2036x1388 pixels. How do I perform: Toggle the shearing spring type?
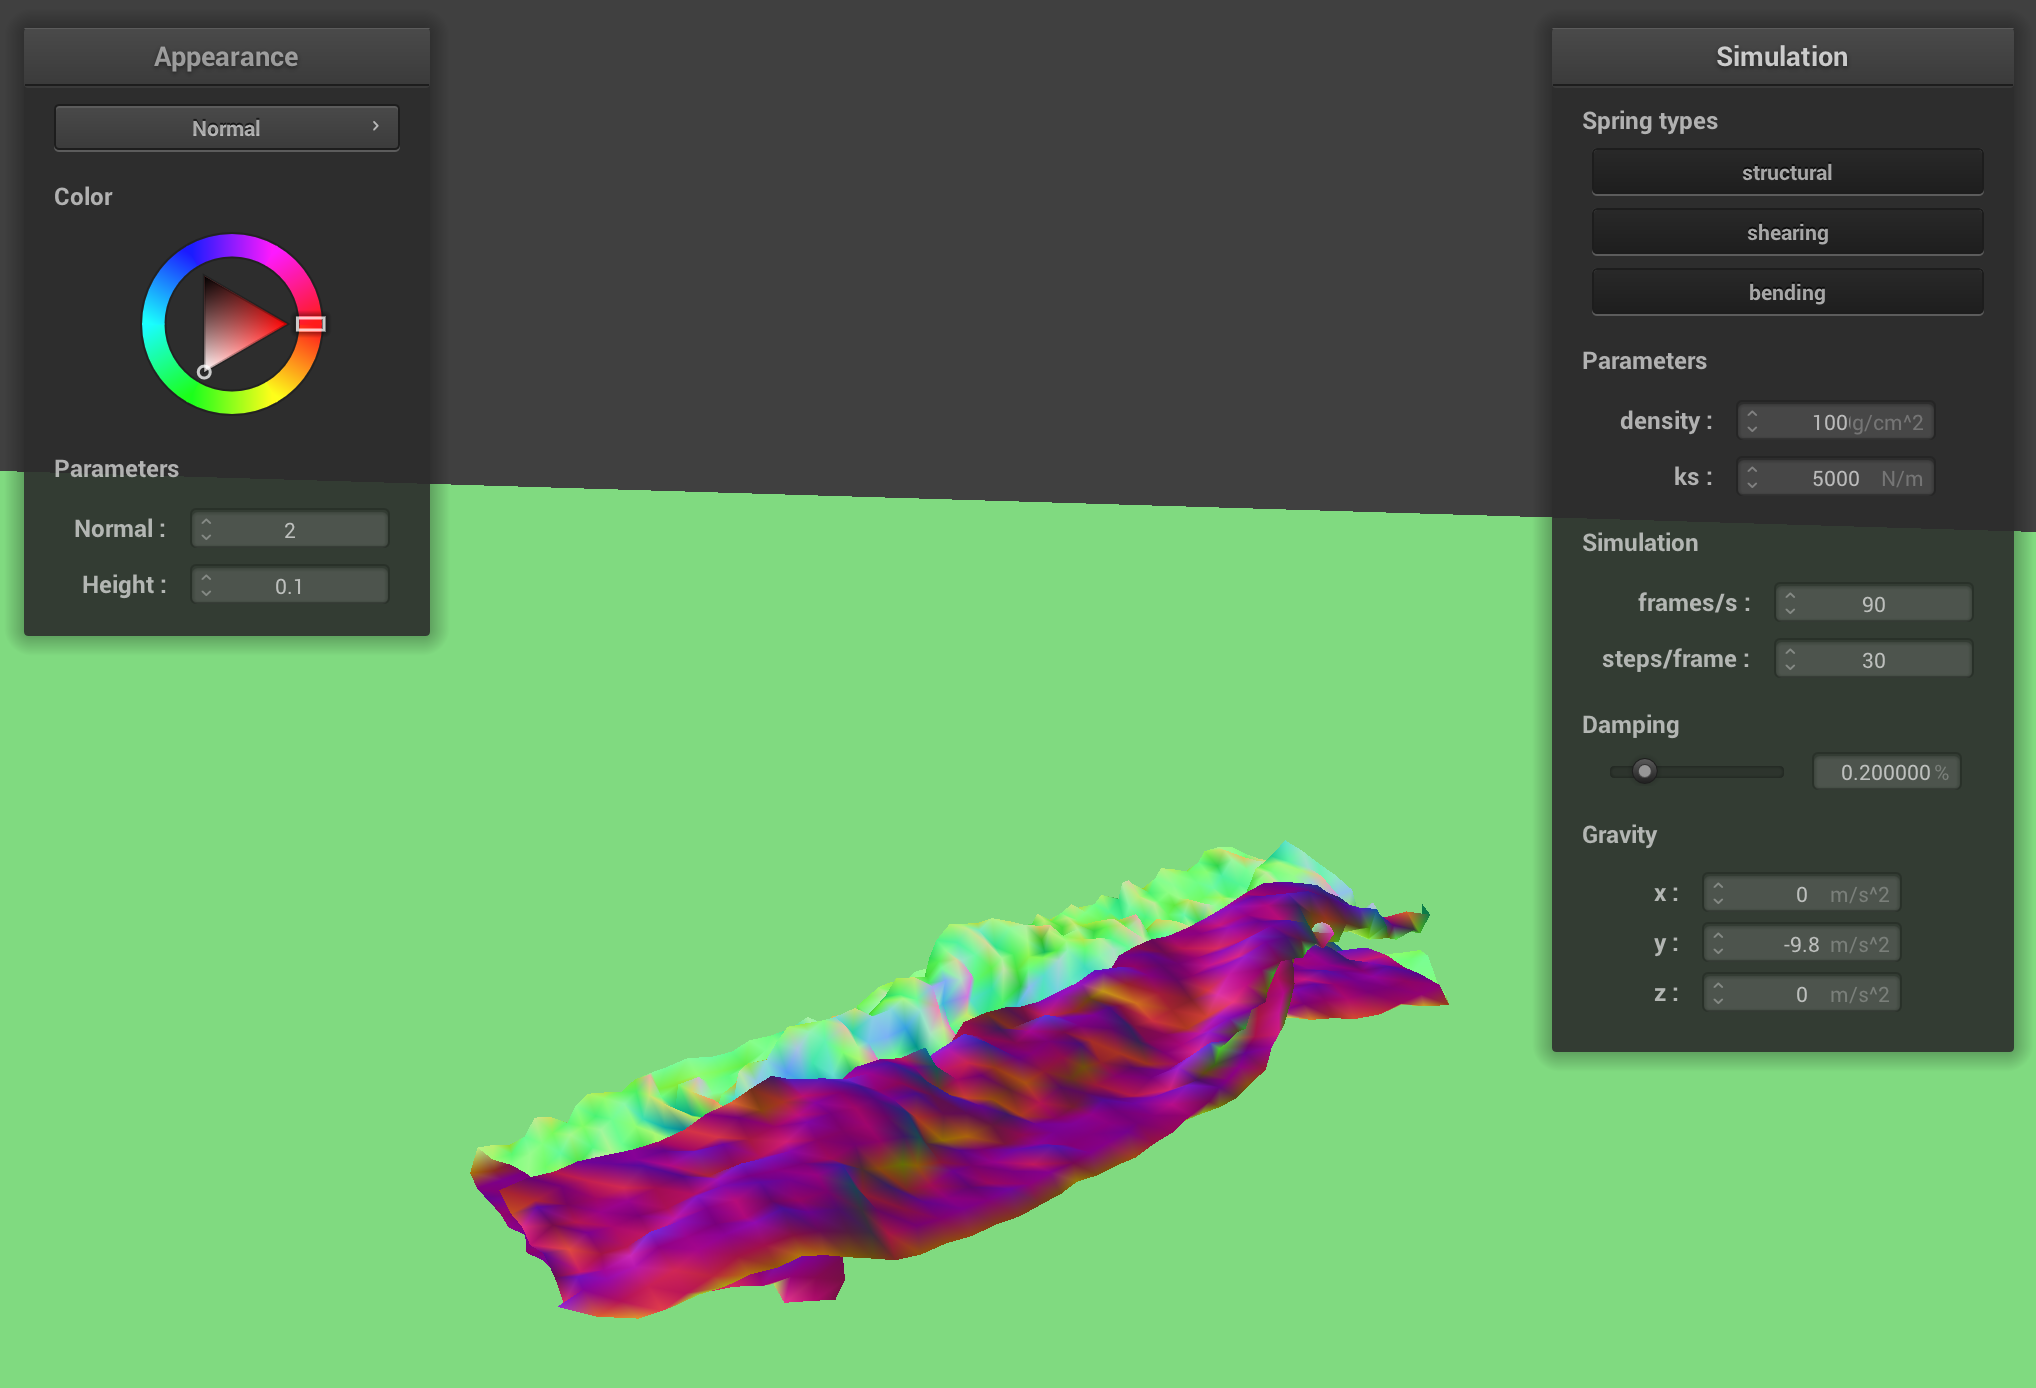click(x=1787, y=232)
